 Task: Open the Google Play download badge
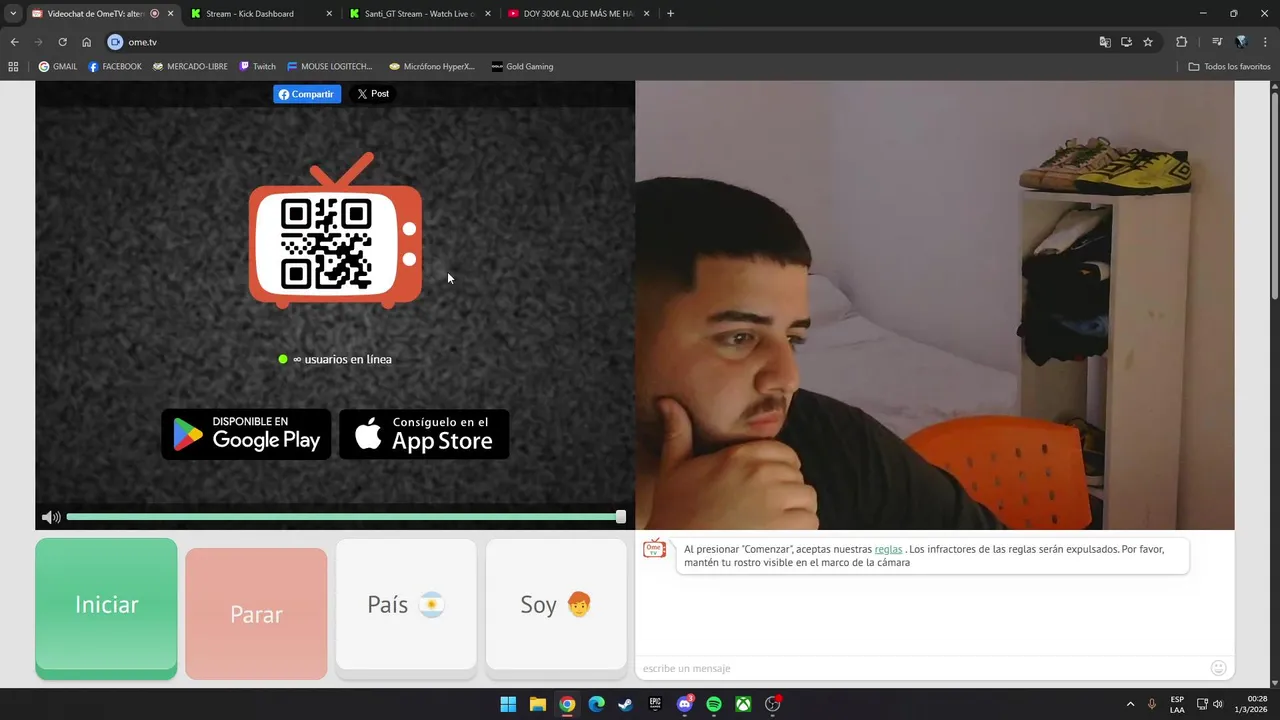[246, 434]
